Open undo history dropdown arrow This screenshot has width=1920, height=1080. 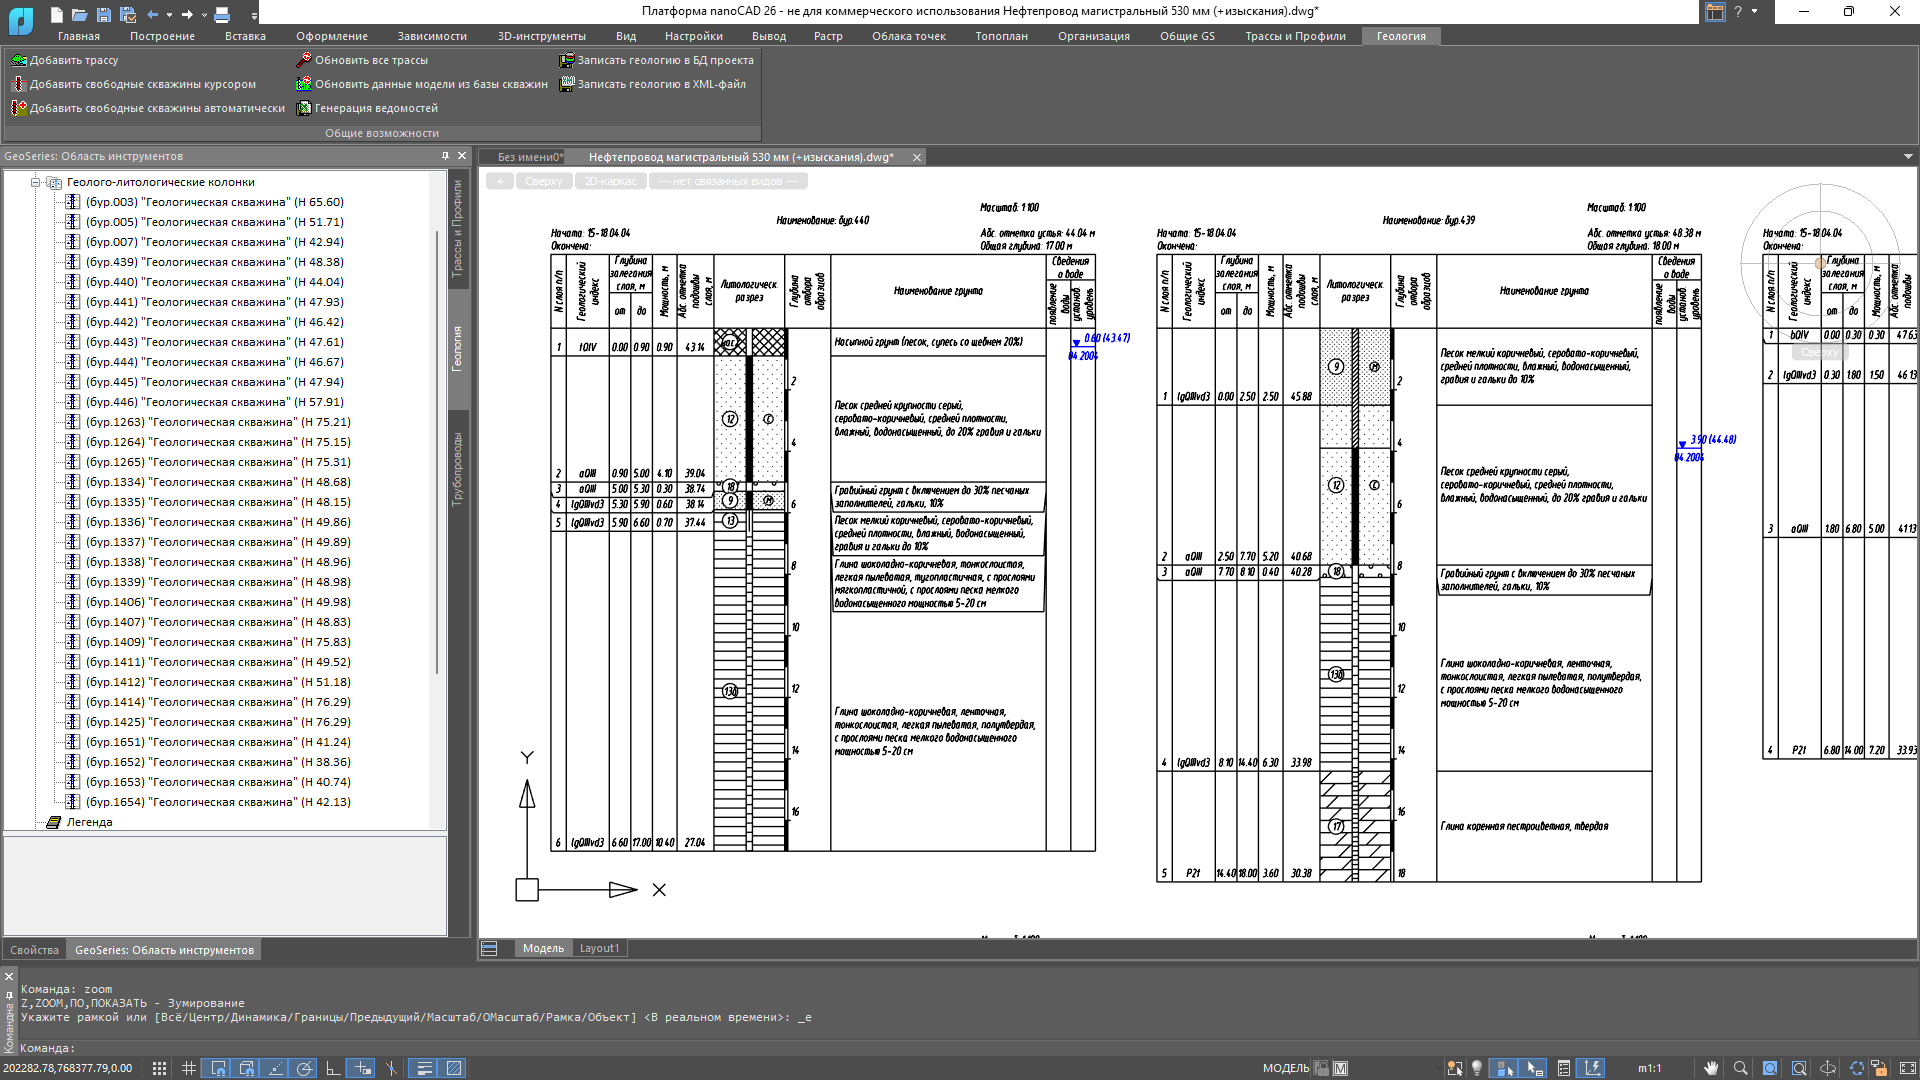point(169,14)
